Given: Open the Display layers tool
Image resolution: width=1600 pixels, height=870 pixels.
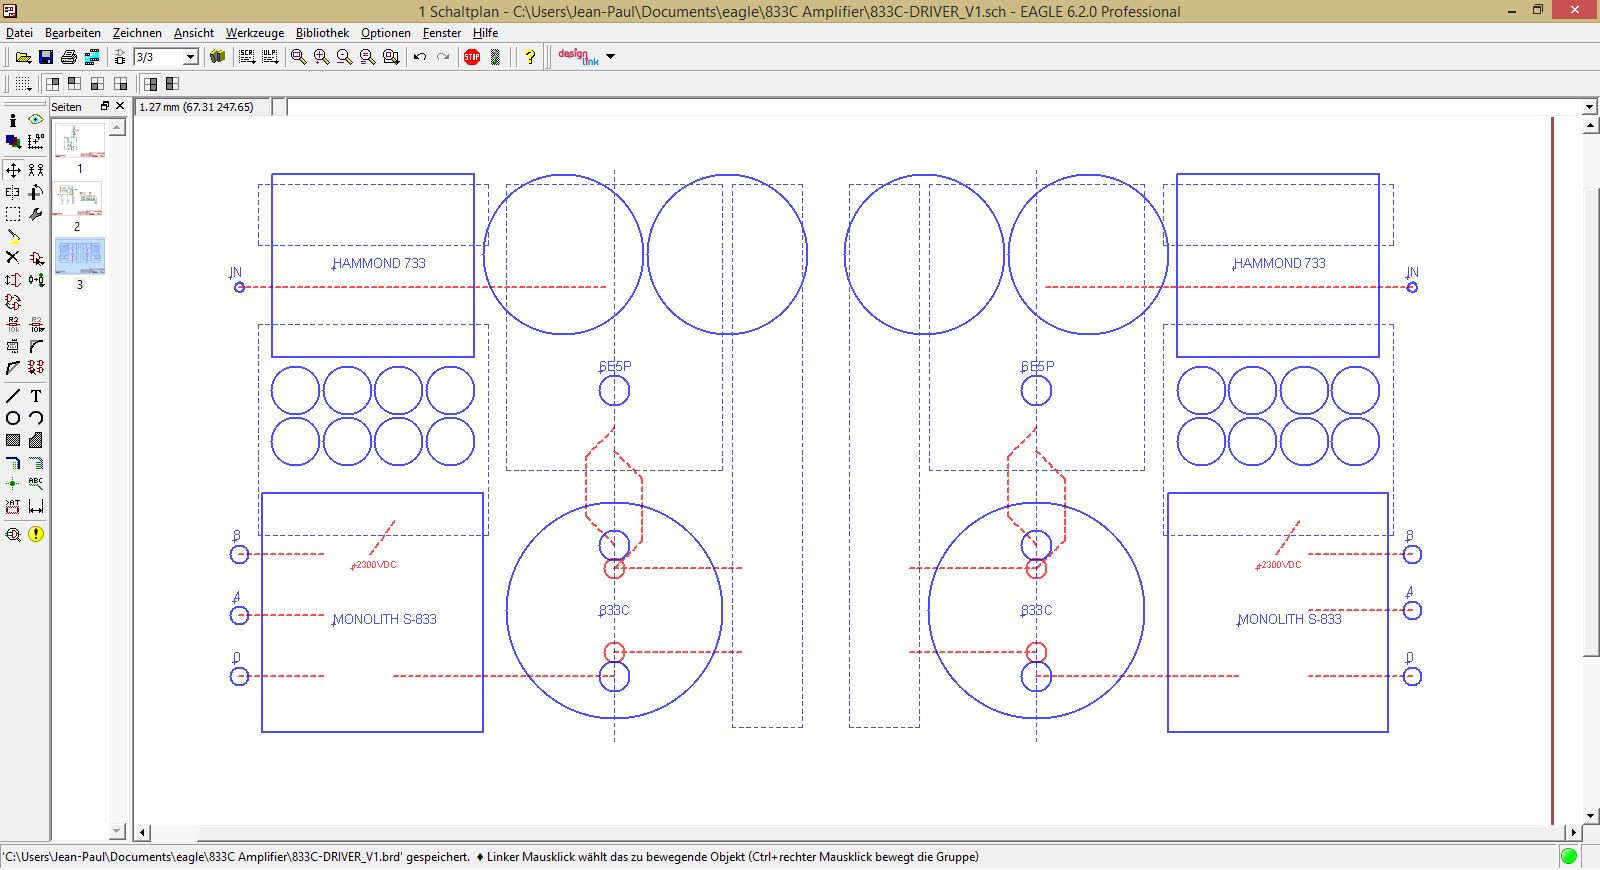Looking at the screenshot, I should point(13,142).
